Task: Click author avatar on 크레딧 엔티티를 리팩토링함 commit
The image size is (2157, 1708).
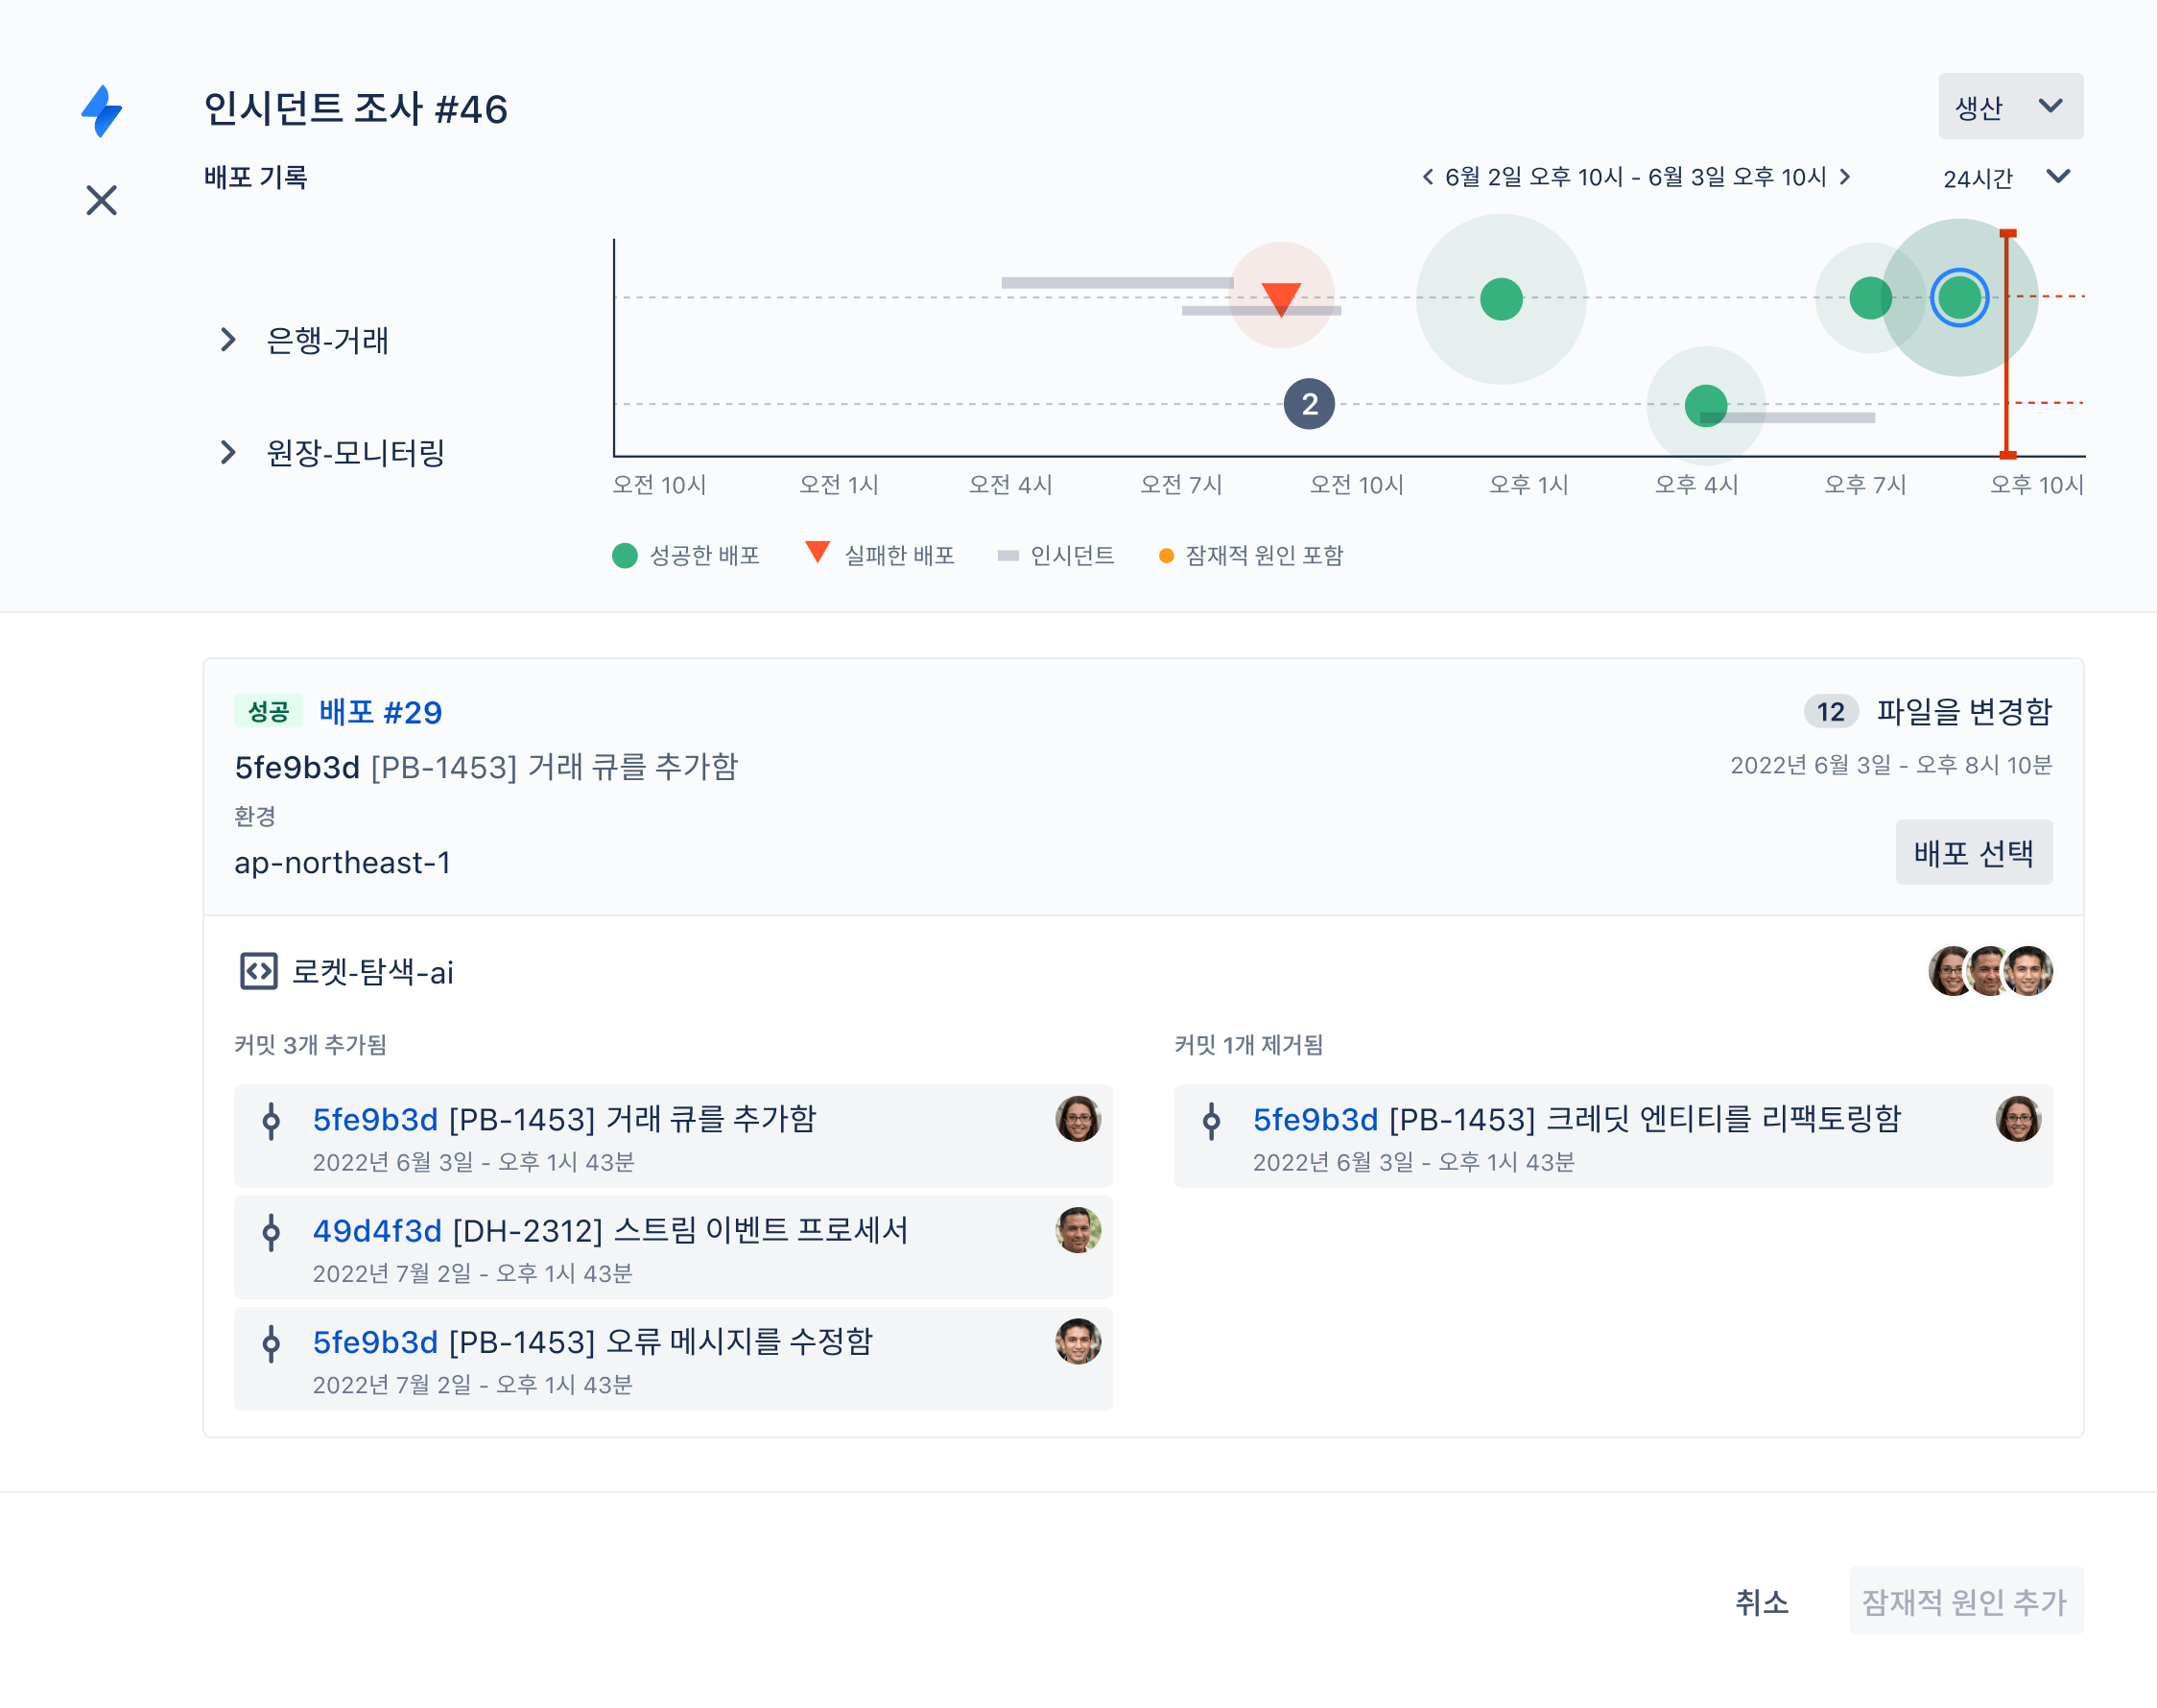Action: [x=2017, y=1119]
